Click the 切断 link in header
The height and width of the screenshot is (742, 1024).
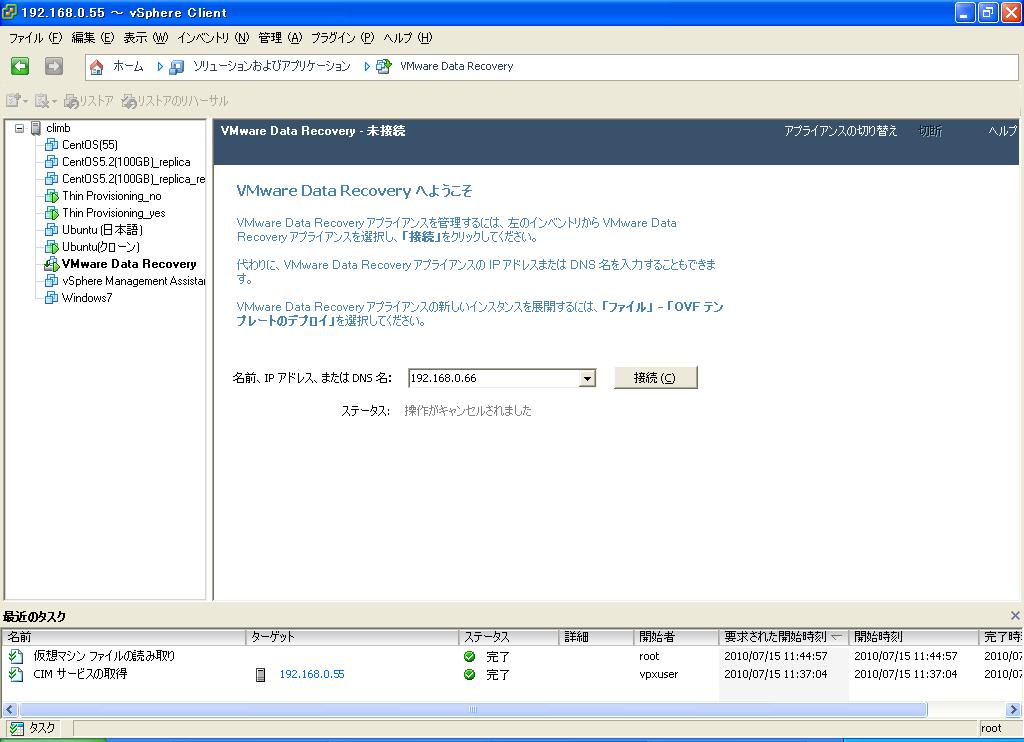pyautogui.click(x=931, y=131)
